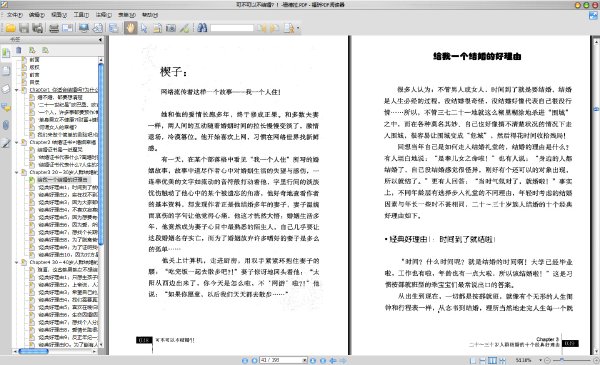Collapse the Chapter3 bookmark node
Screen dimensions: 600x365
16,172
